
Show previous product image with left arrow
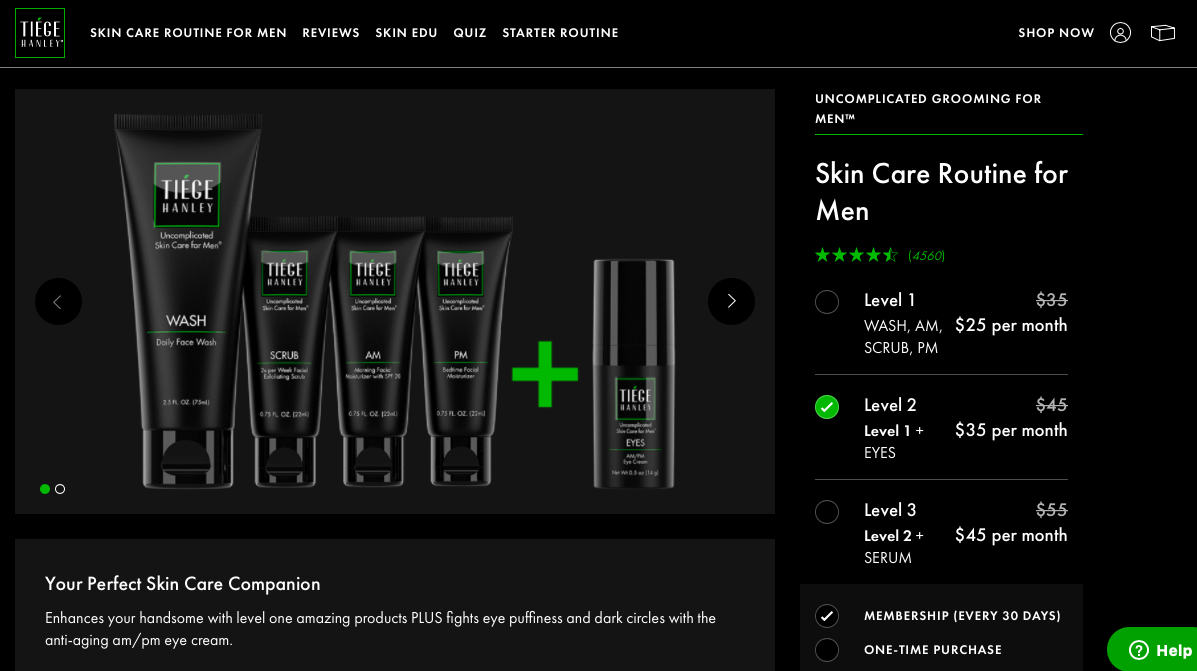(58, 302)
